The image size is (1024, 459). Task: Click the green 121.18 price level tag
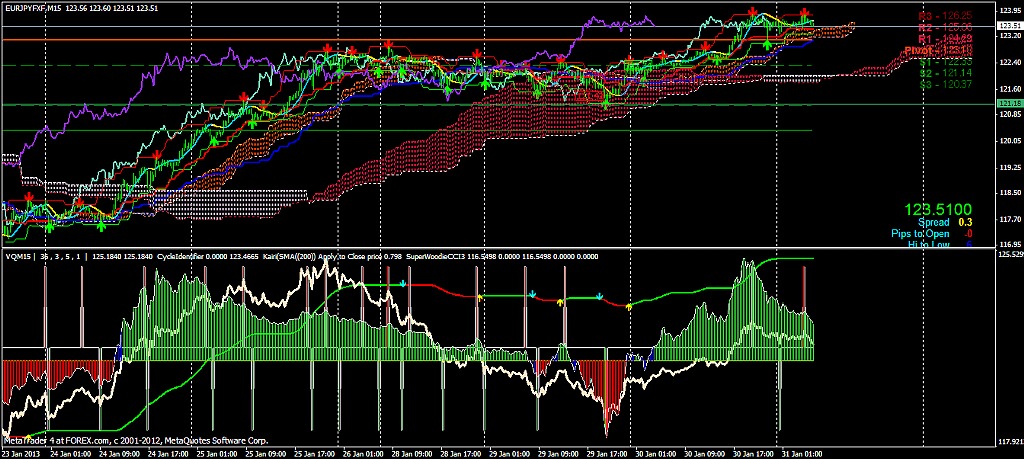click(x=1009, y=104)
